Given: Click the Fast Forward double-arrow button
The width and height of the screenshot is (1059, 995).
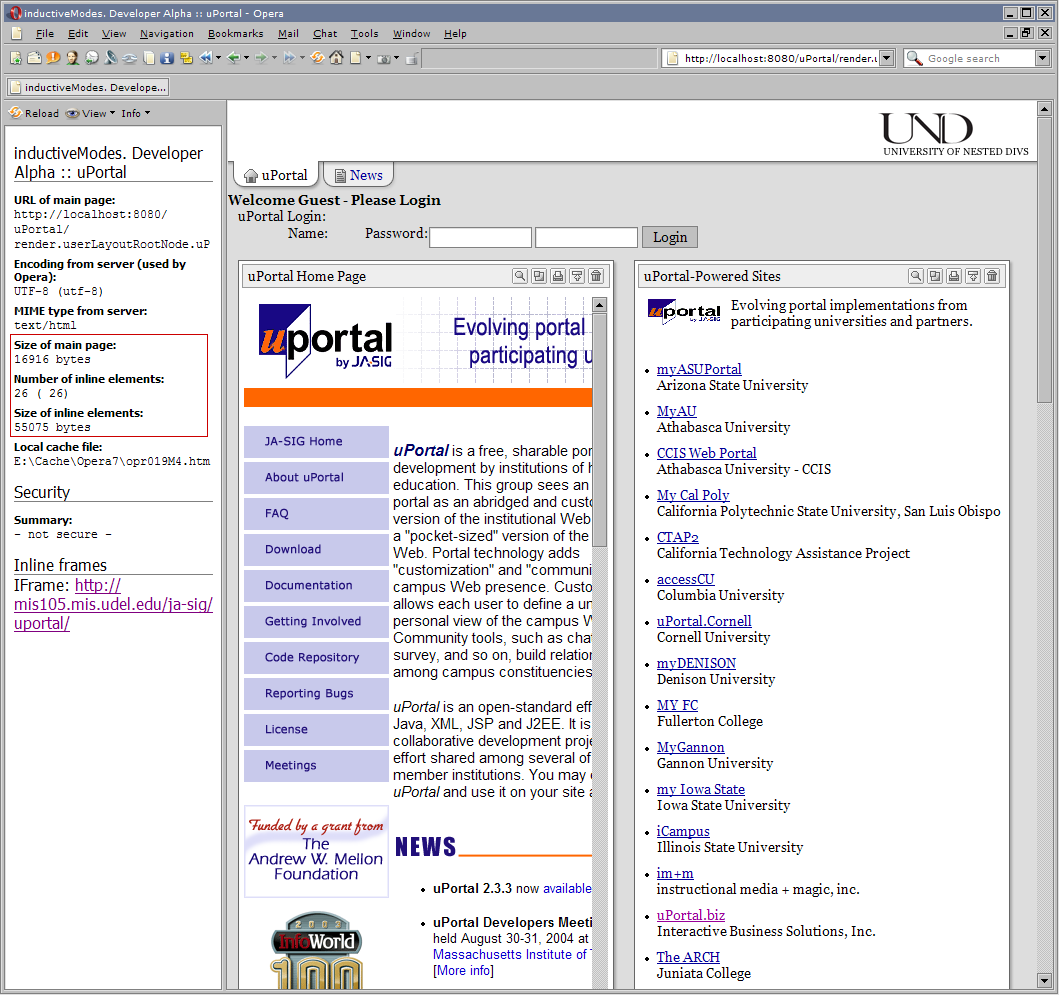Looking at the screenshot, I should 290,58.
